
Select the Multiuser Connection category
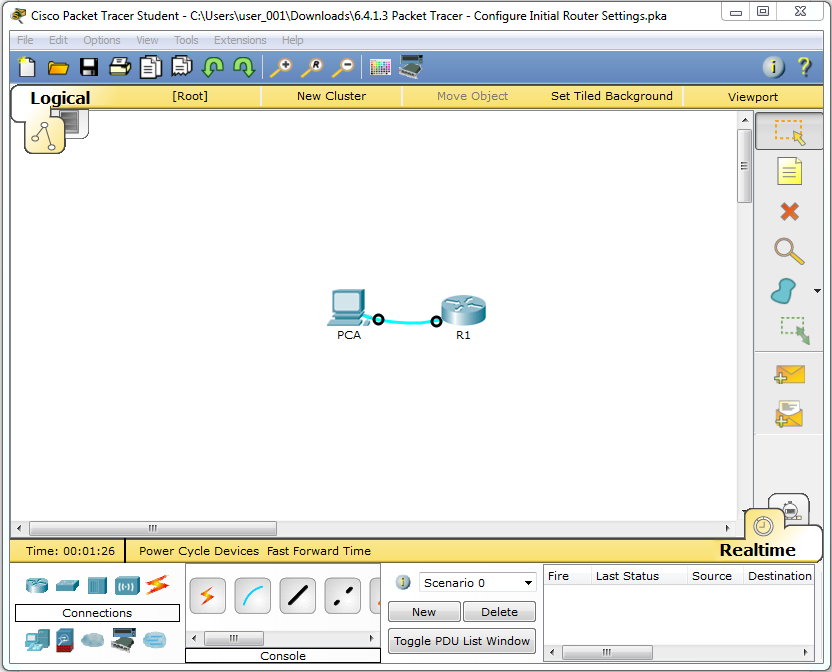point(154,640)
